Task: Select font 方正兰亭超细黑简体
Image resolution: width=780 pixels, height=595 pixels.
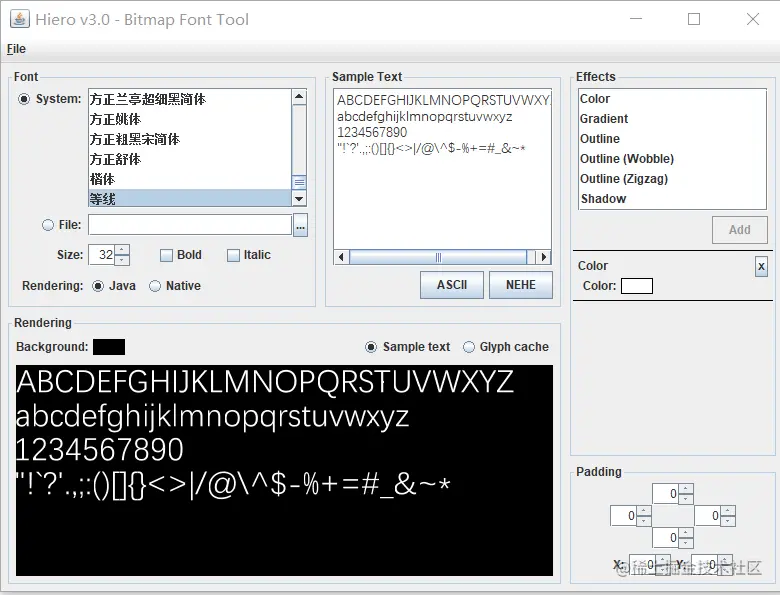Action: [189, 99]
